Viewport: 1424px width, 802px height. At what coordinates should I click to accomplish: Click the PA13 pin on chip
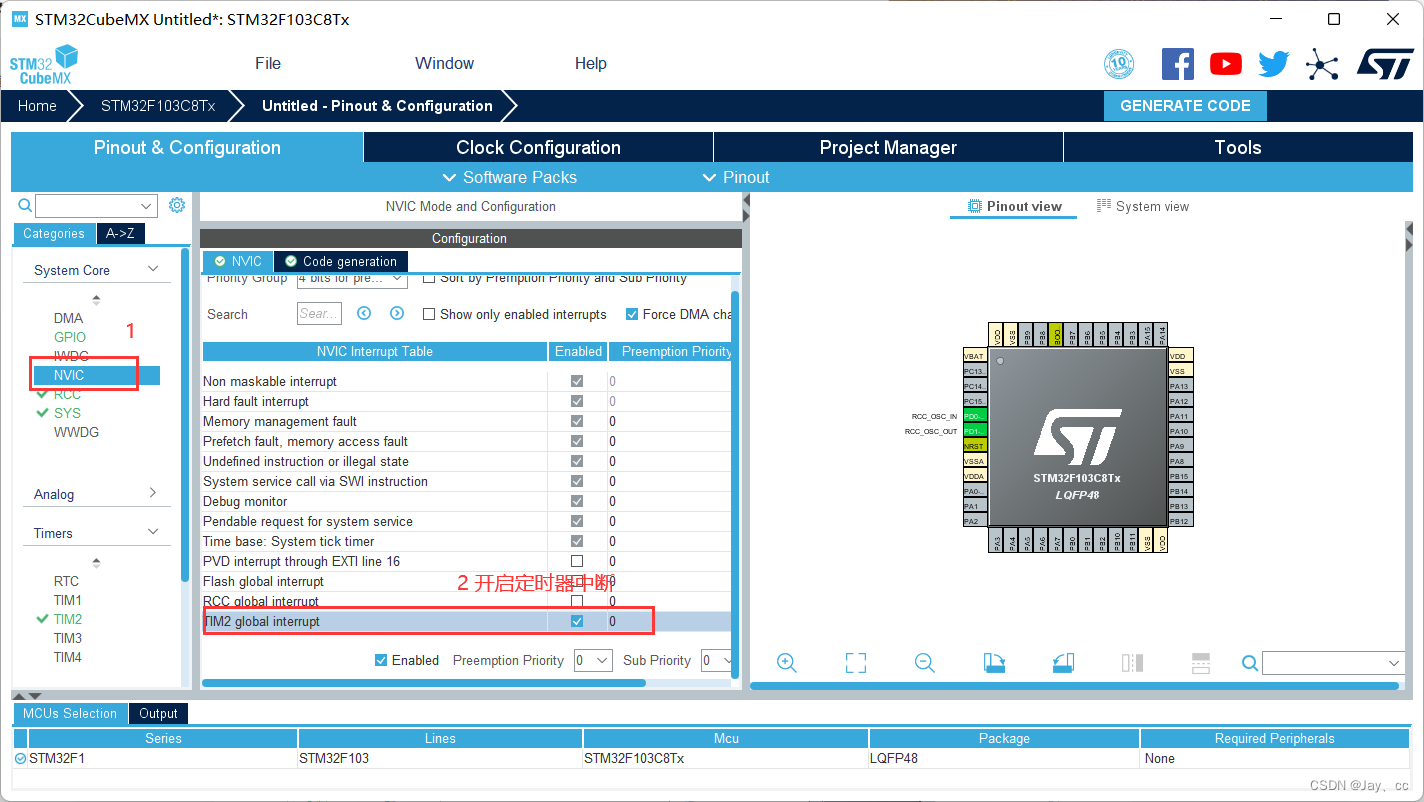coord(1180,386)
